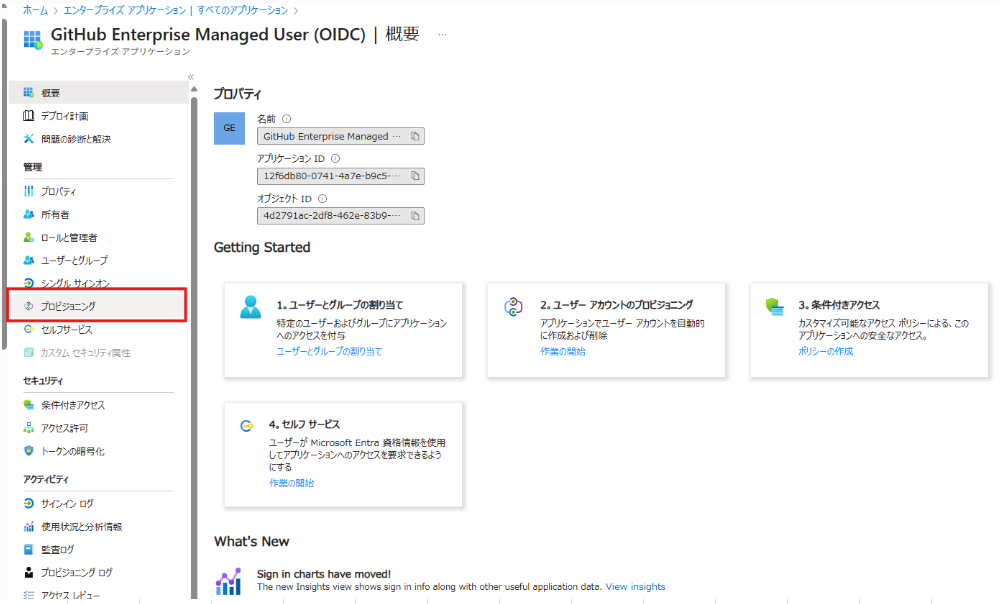This screenshot has height=604, width=1000.
Task: Click the 使用状況と分析情報 chart icon
Action: pos(29,526)
